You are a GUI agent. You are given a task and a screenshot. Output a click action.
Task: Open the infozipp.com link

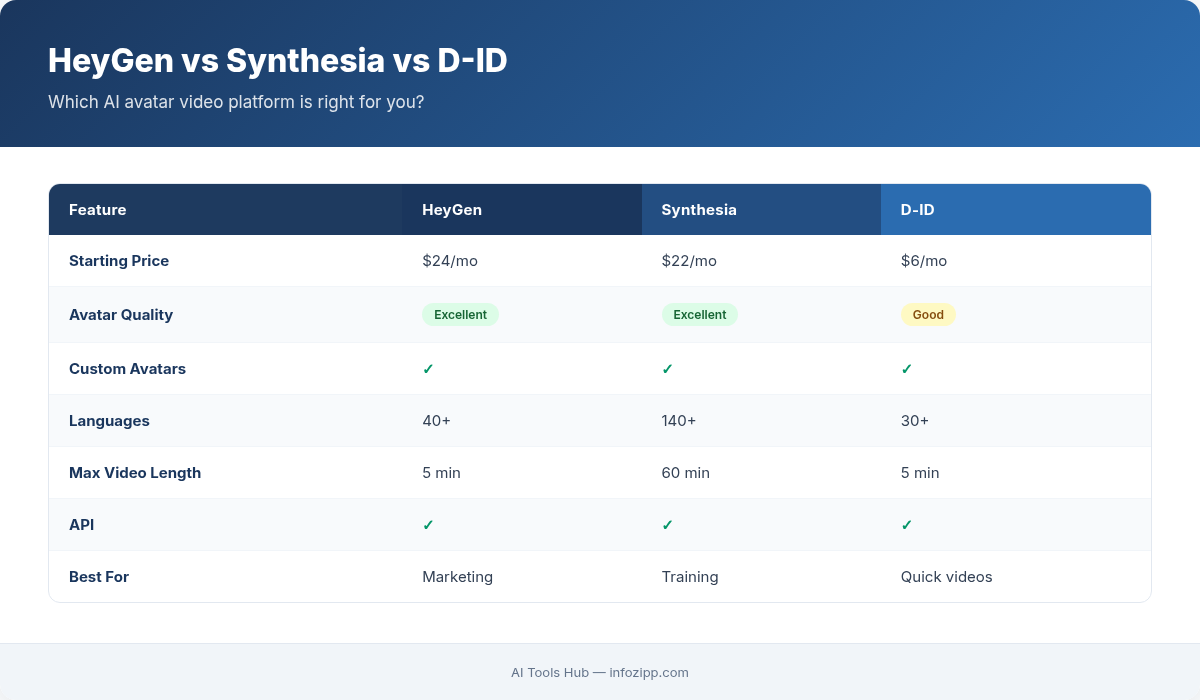tap(649, 672)
